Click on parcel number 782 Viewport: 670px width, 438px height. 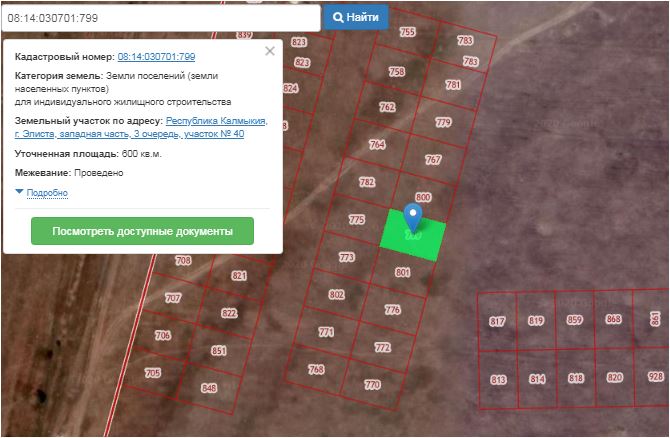367,182
